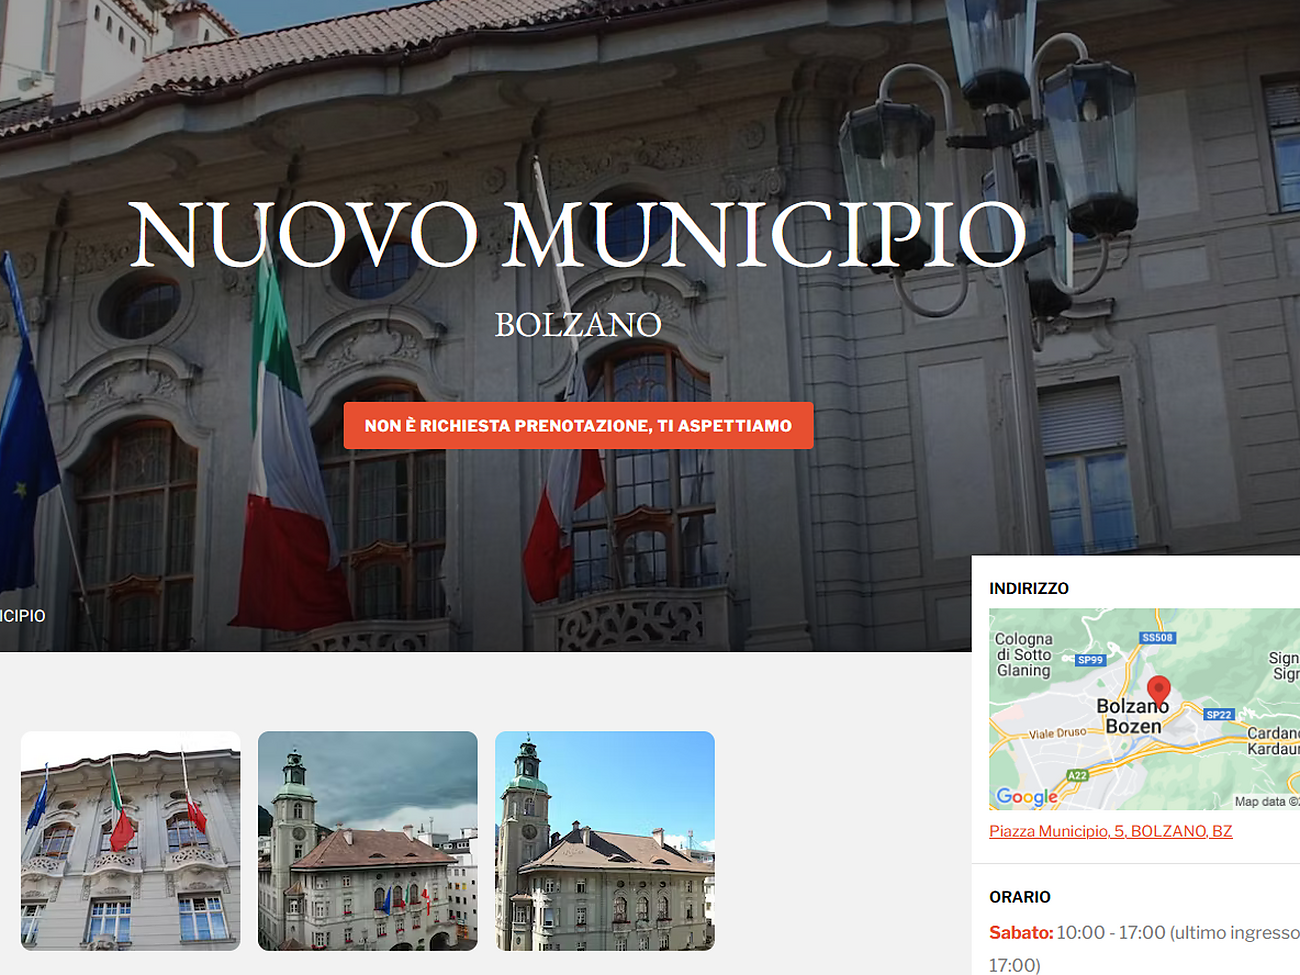Screen dimensions: 1300x975
Task: Click the green A22 highway marker
Action: click(x=1077, y=775)
